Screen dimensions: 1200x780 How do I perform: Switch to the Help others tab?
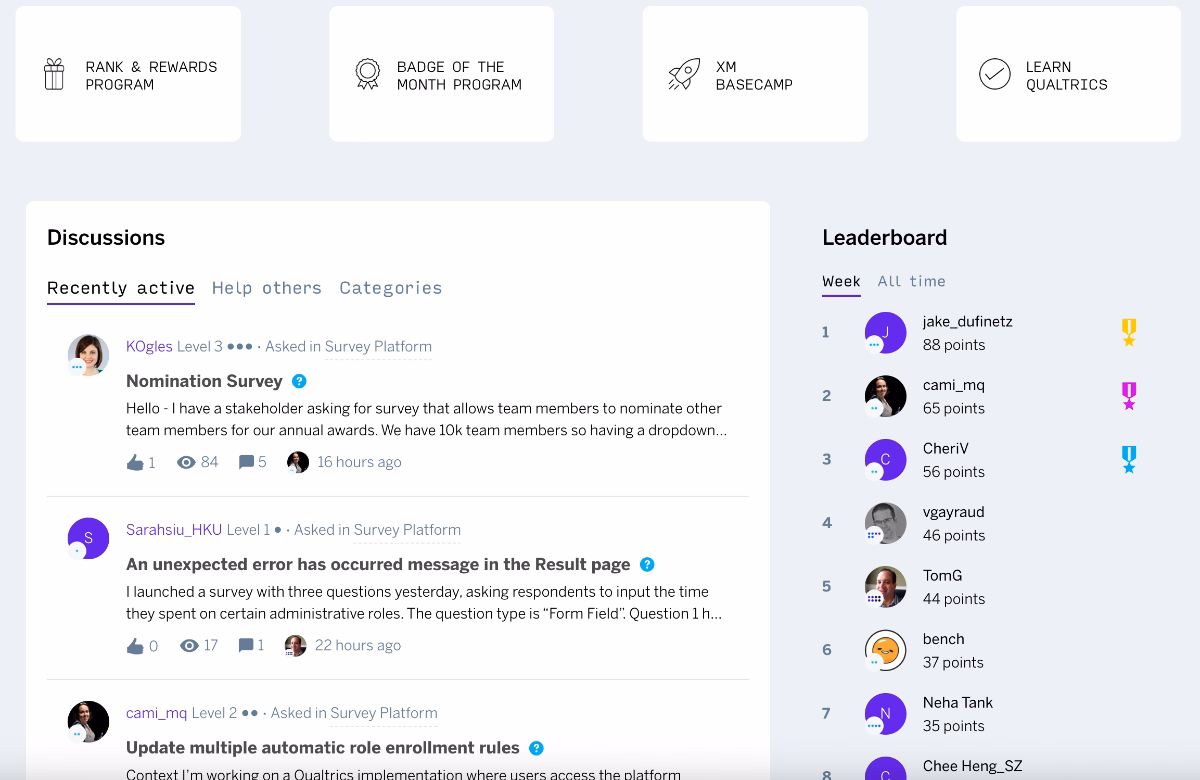coord(267,288)
